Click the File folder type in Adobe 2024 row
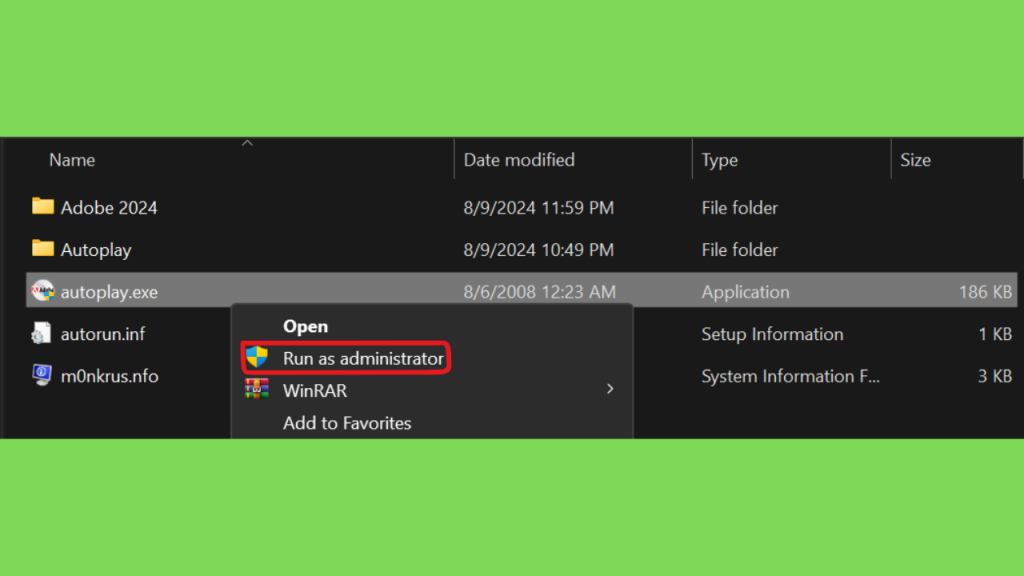This screenshot has height=576, width=1024. click(739, 208)
